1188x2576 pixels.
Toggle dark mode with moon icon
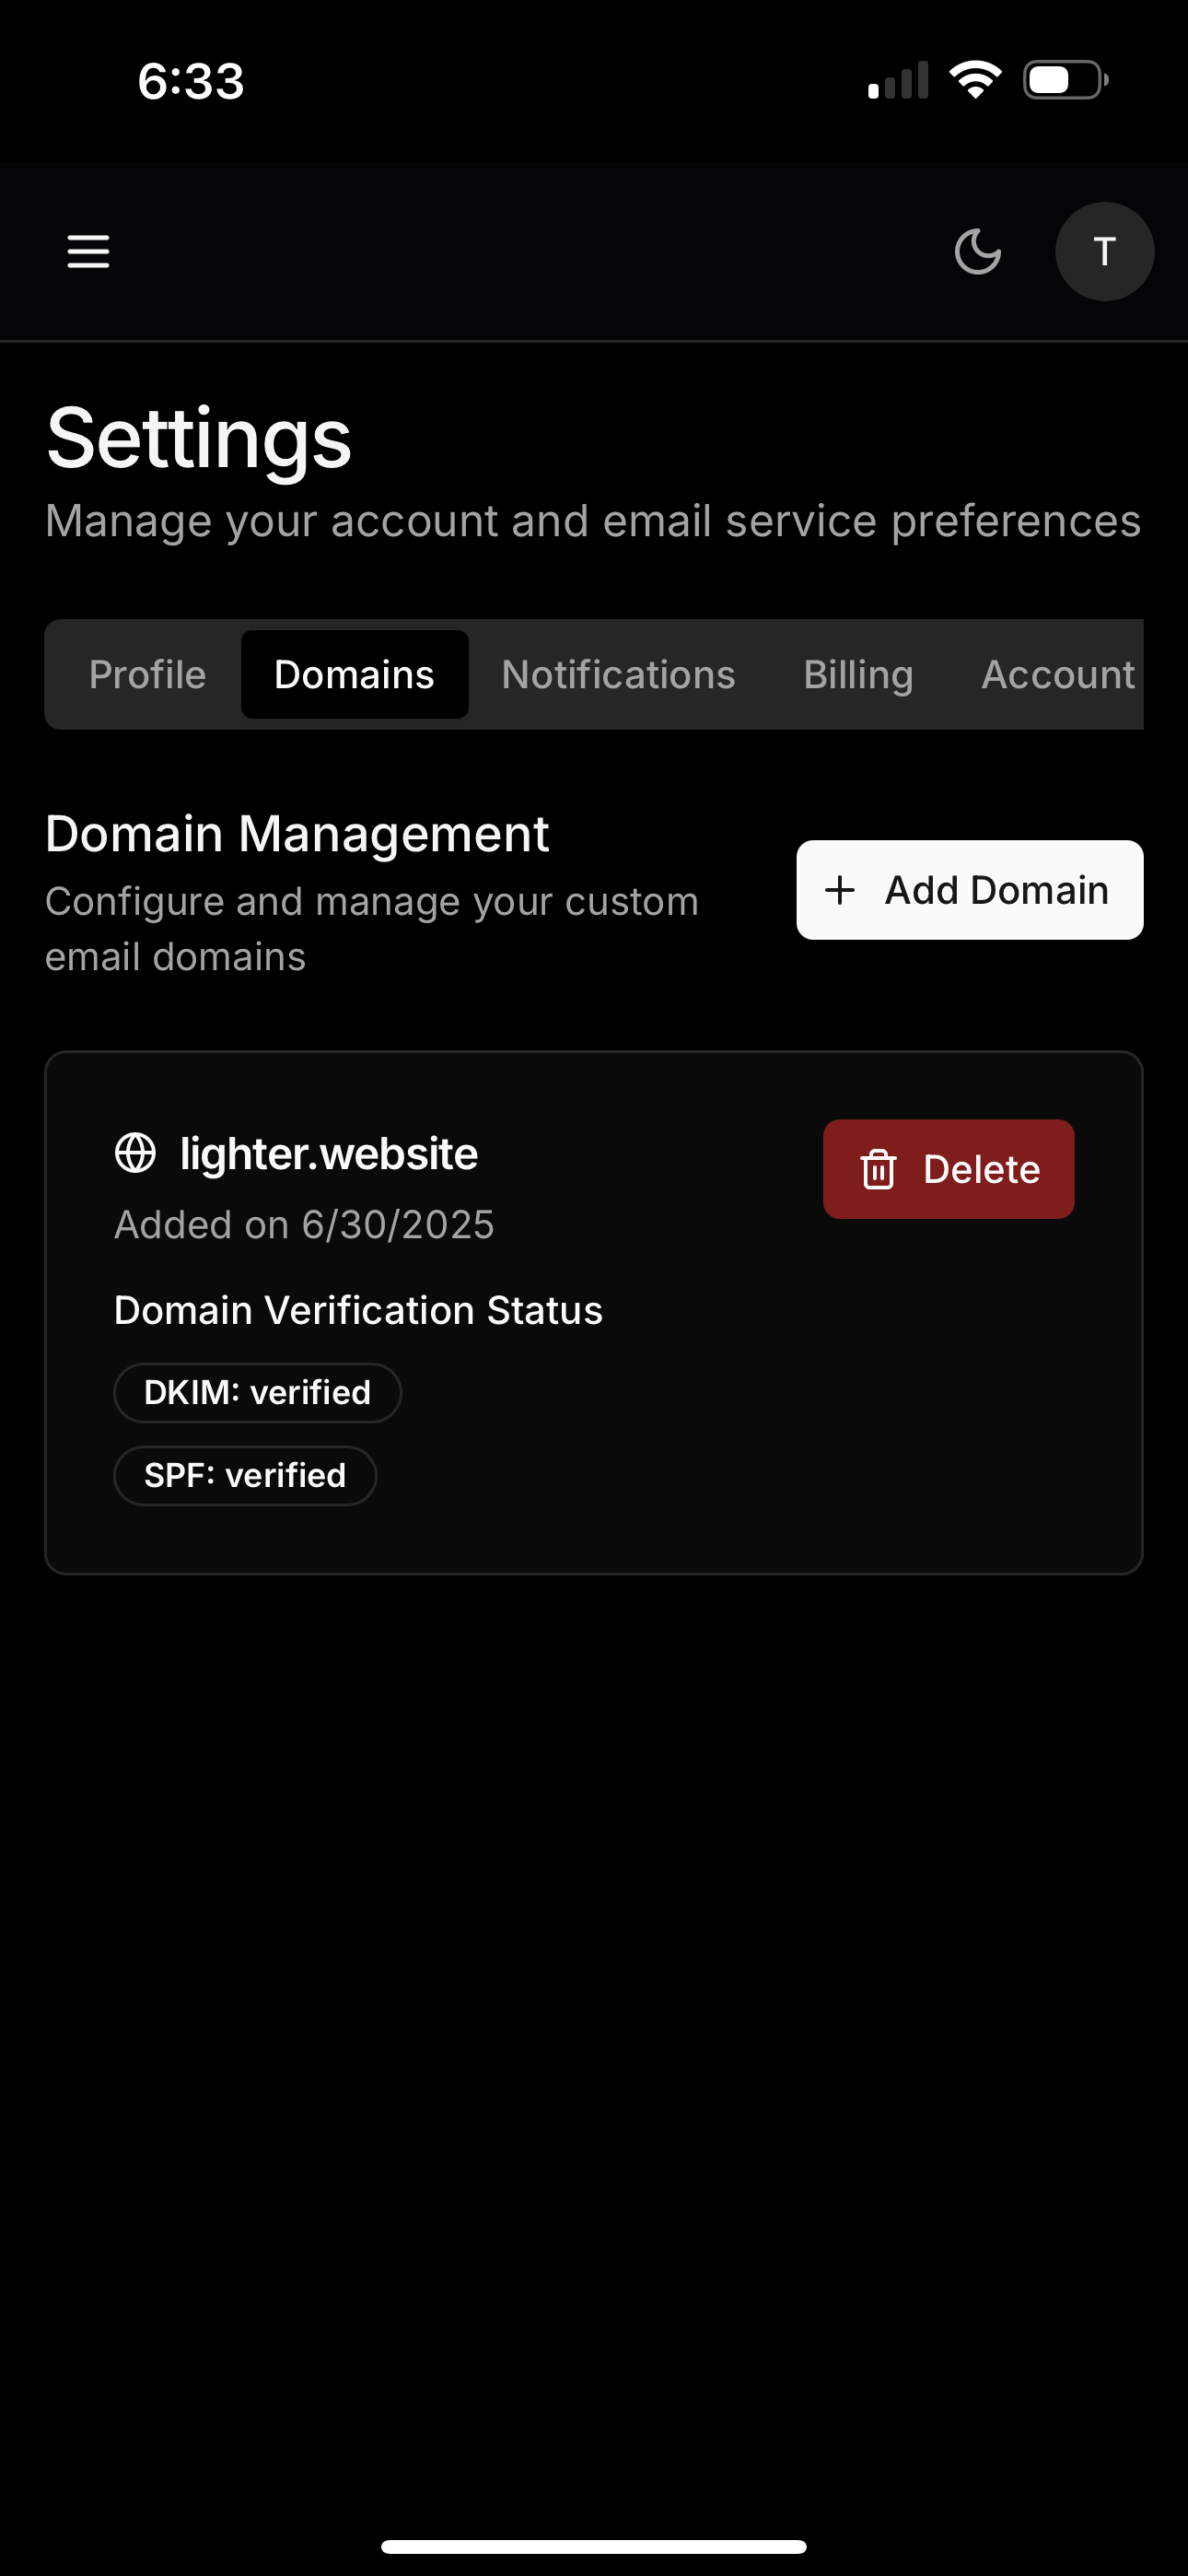coord(977,251)
